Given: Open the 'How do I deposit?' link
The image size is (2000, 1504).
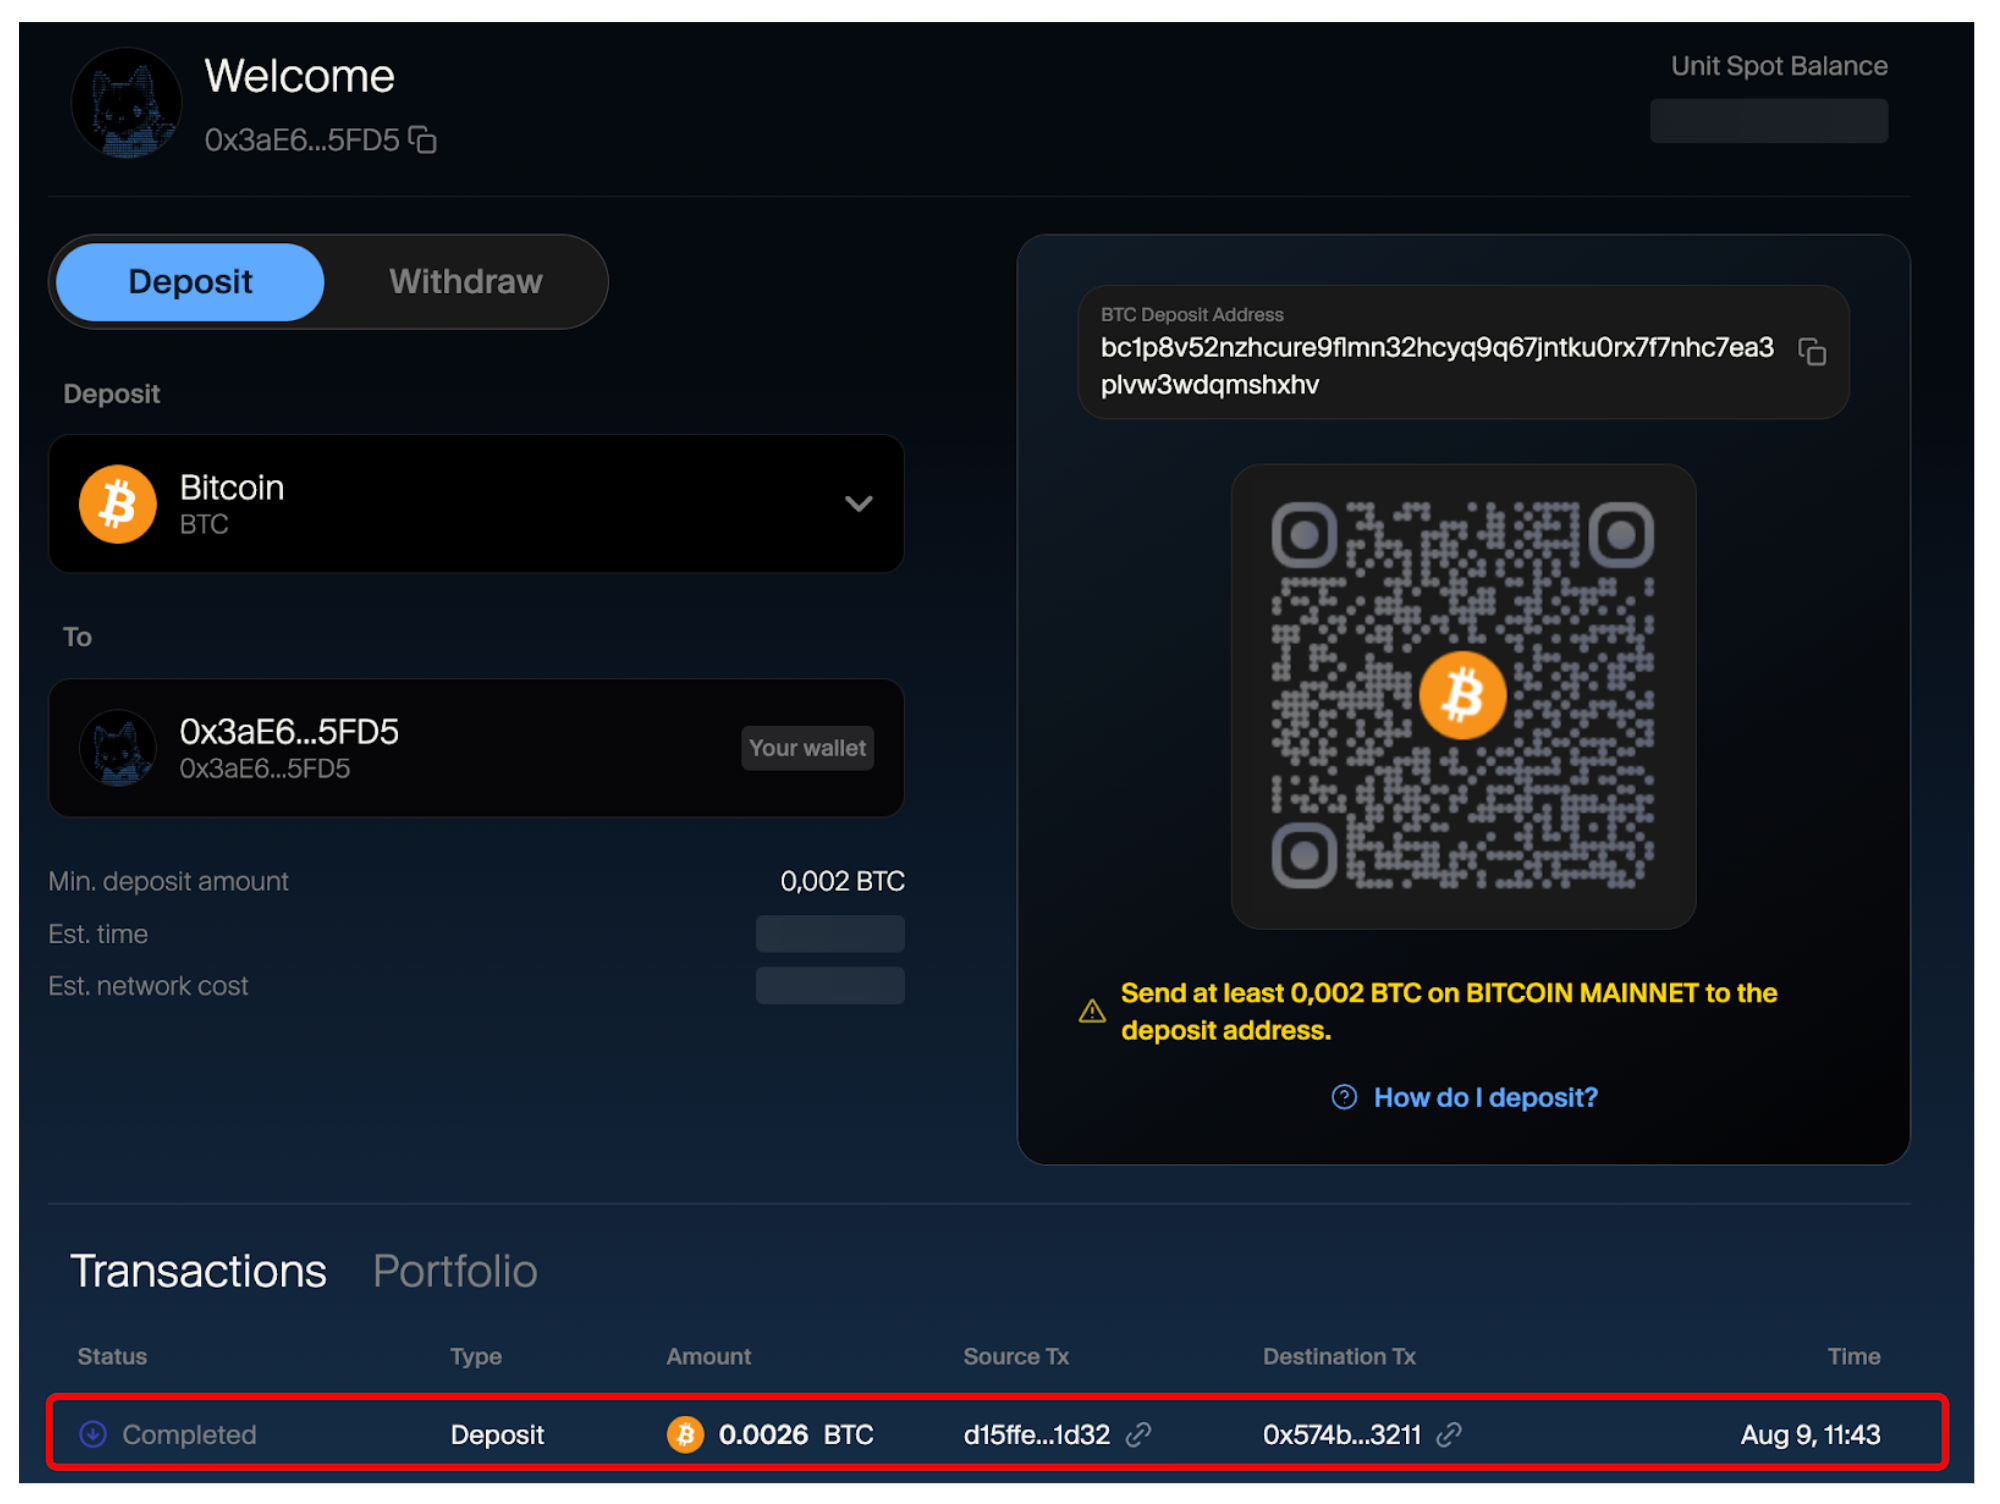Looking at the screenshot, I should point(1485,1097).
